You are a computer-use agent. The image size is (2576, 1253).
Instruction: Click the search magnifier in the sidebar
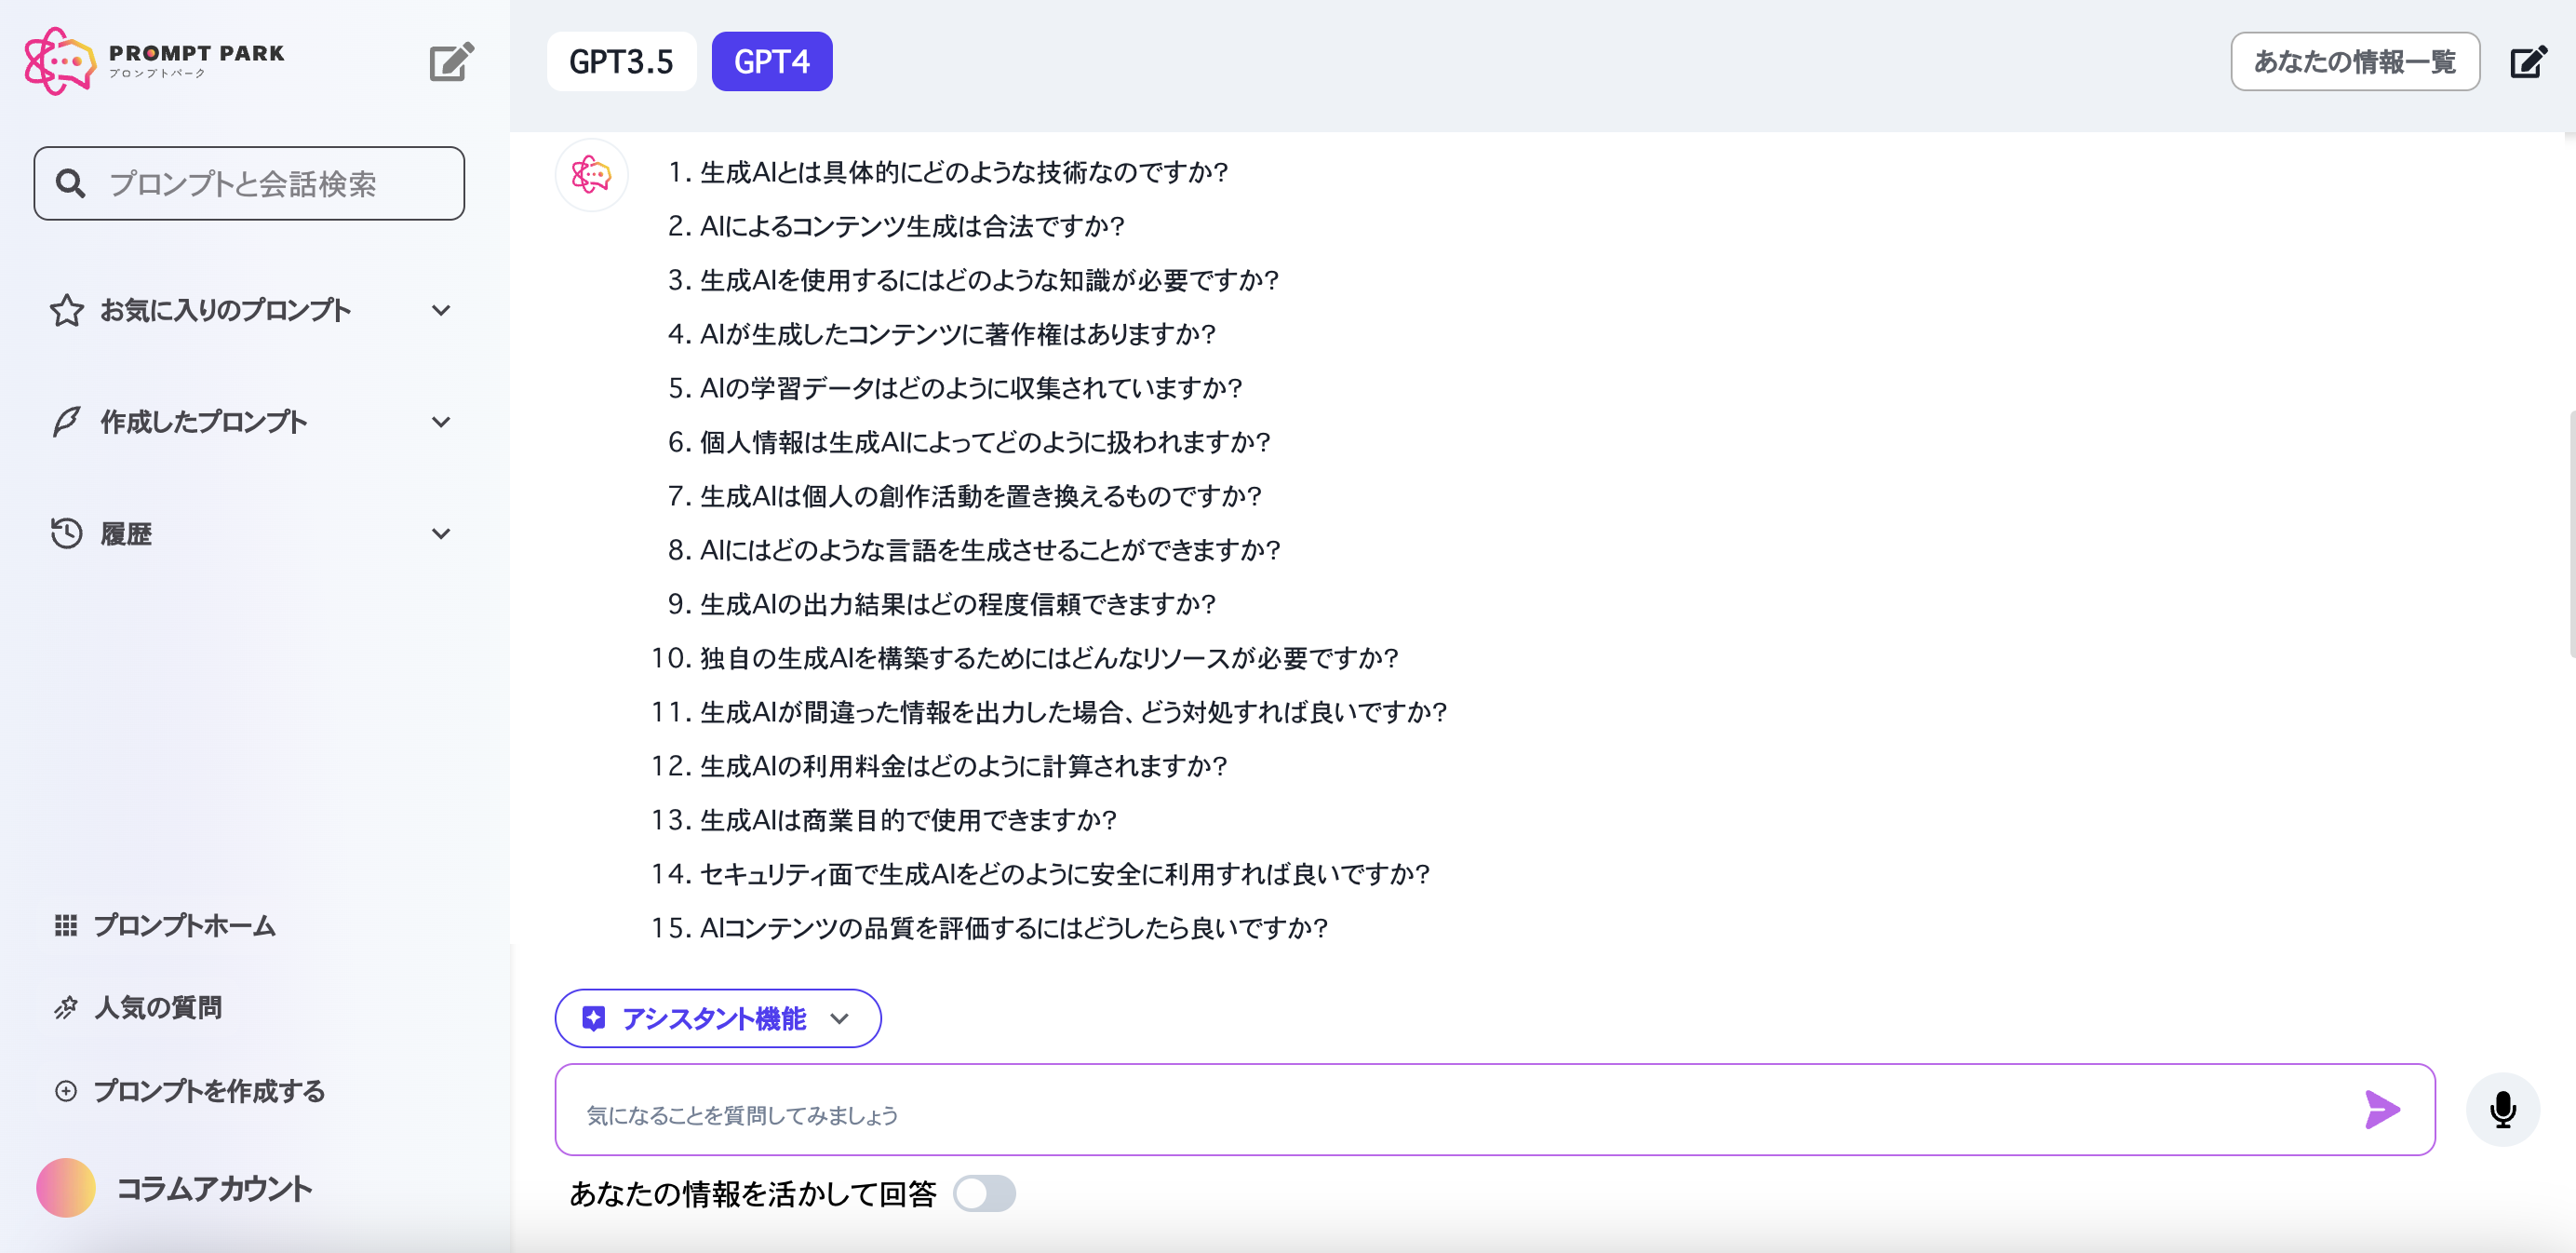coord(71,183)
